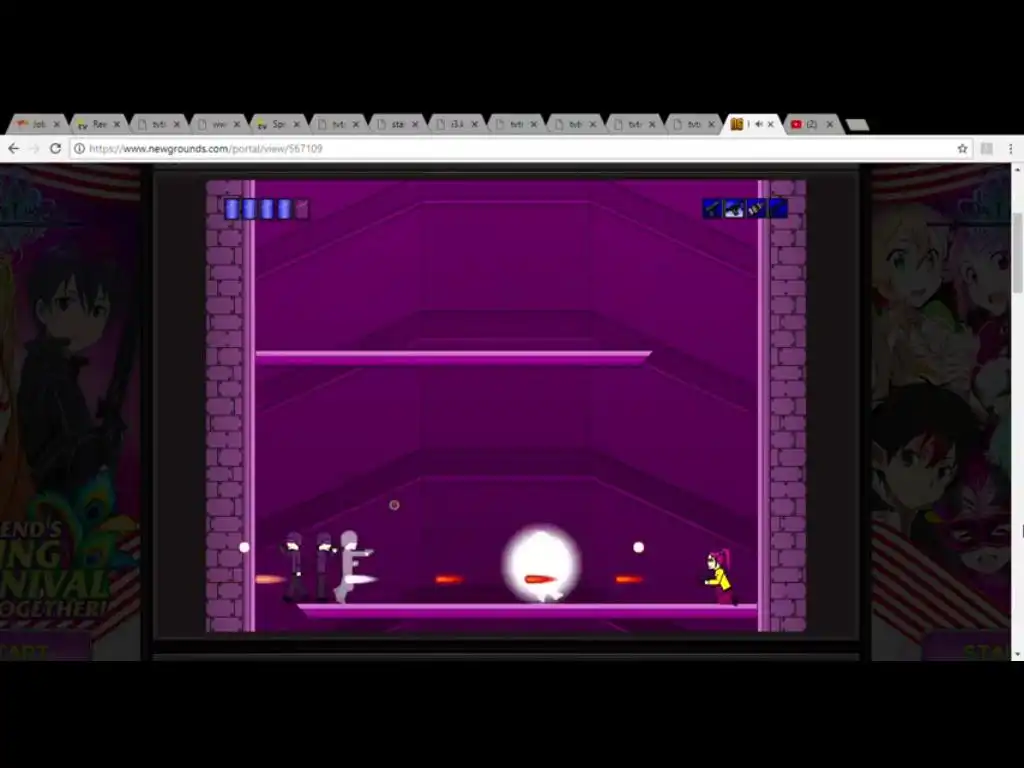Bookmark this page with the star icon
This screenshot has height=768, width=1024.
pyautogui.click(x=962, y=149)
